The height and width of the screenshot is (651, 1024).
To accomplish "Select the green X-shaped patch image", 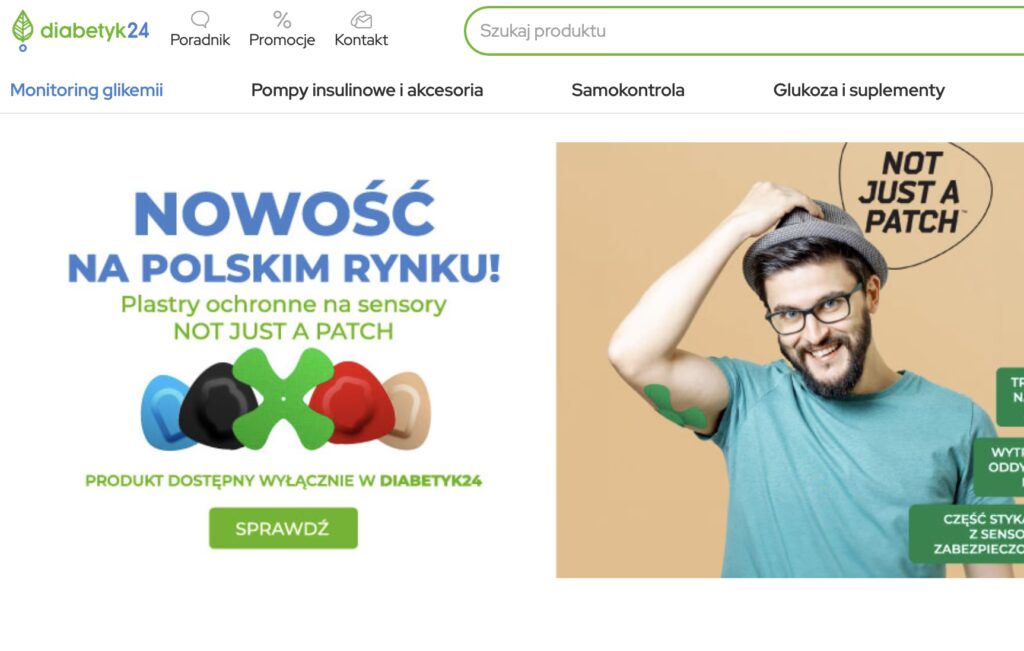I will (283, 398).
